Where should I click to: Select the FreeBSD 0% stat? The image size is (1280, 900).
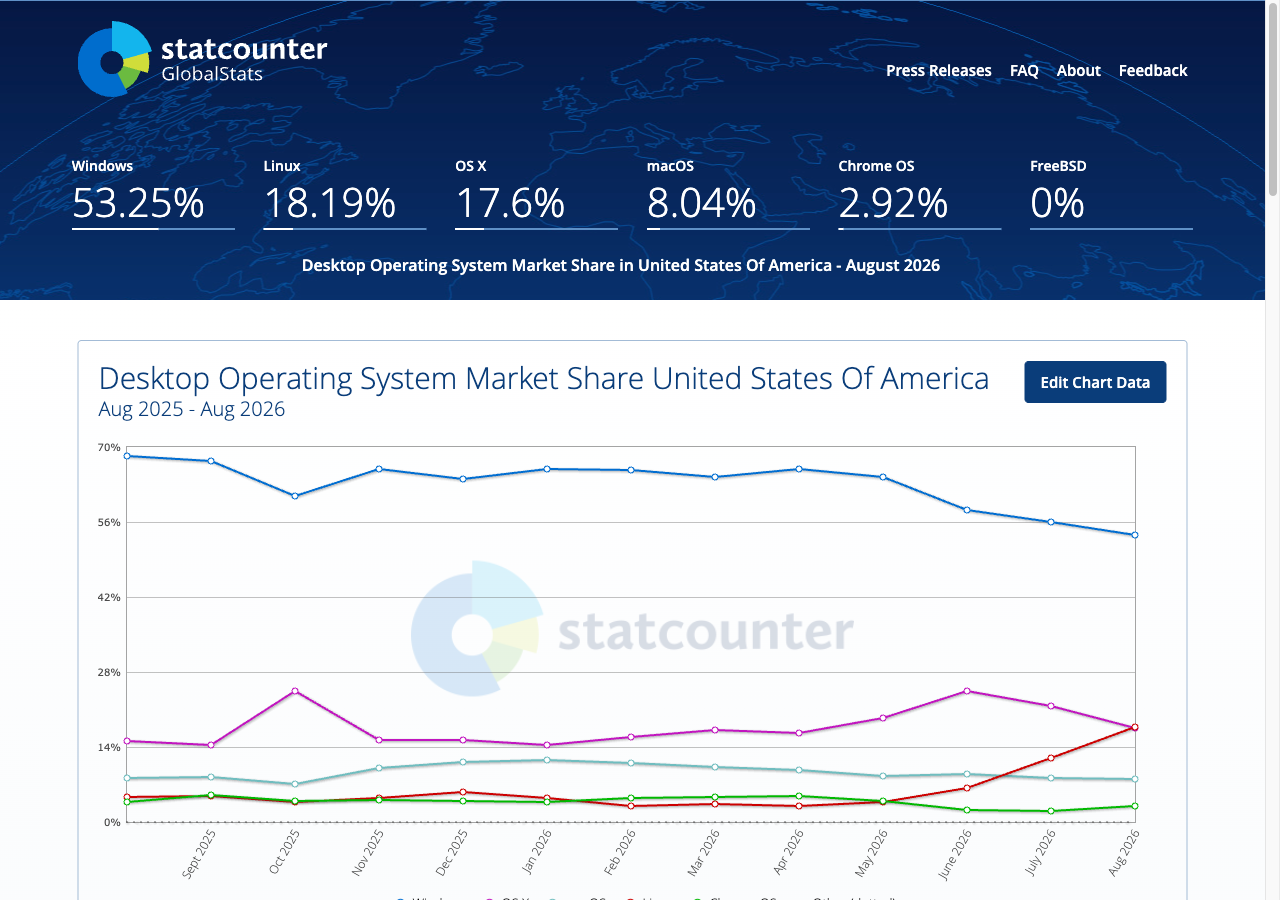point(1111,193)
